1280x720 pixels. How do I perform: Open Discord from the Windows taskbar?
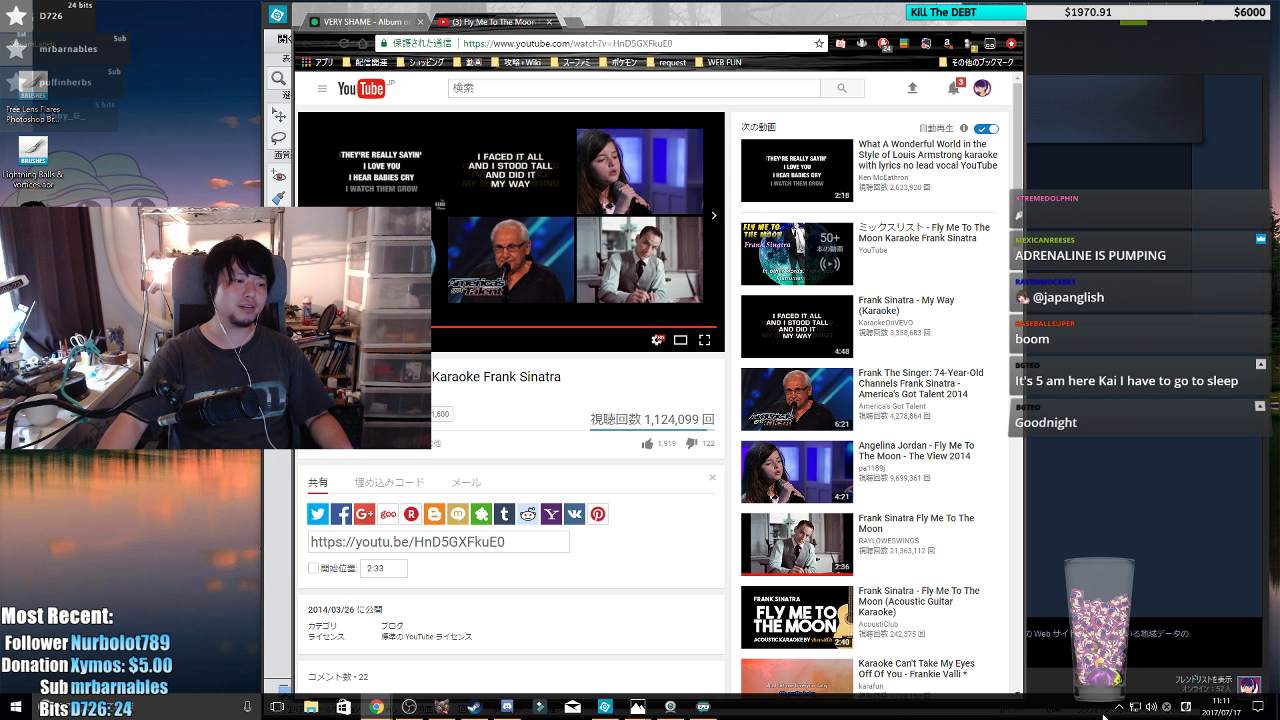[x=507, y=707]
